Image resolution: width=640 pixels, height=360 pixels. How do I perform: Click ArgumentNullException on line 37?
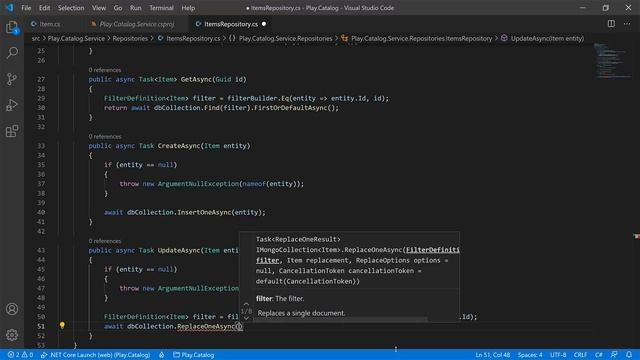(x=198, y=184)
